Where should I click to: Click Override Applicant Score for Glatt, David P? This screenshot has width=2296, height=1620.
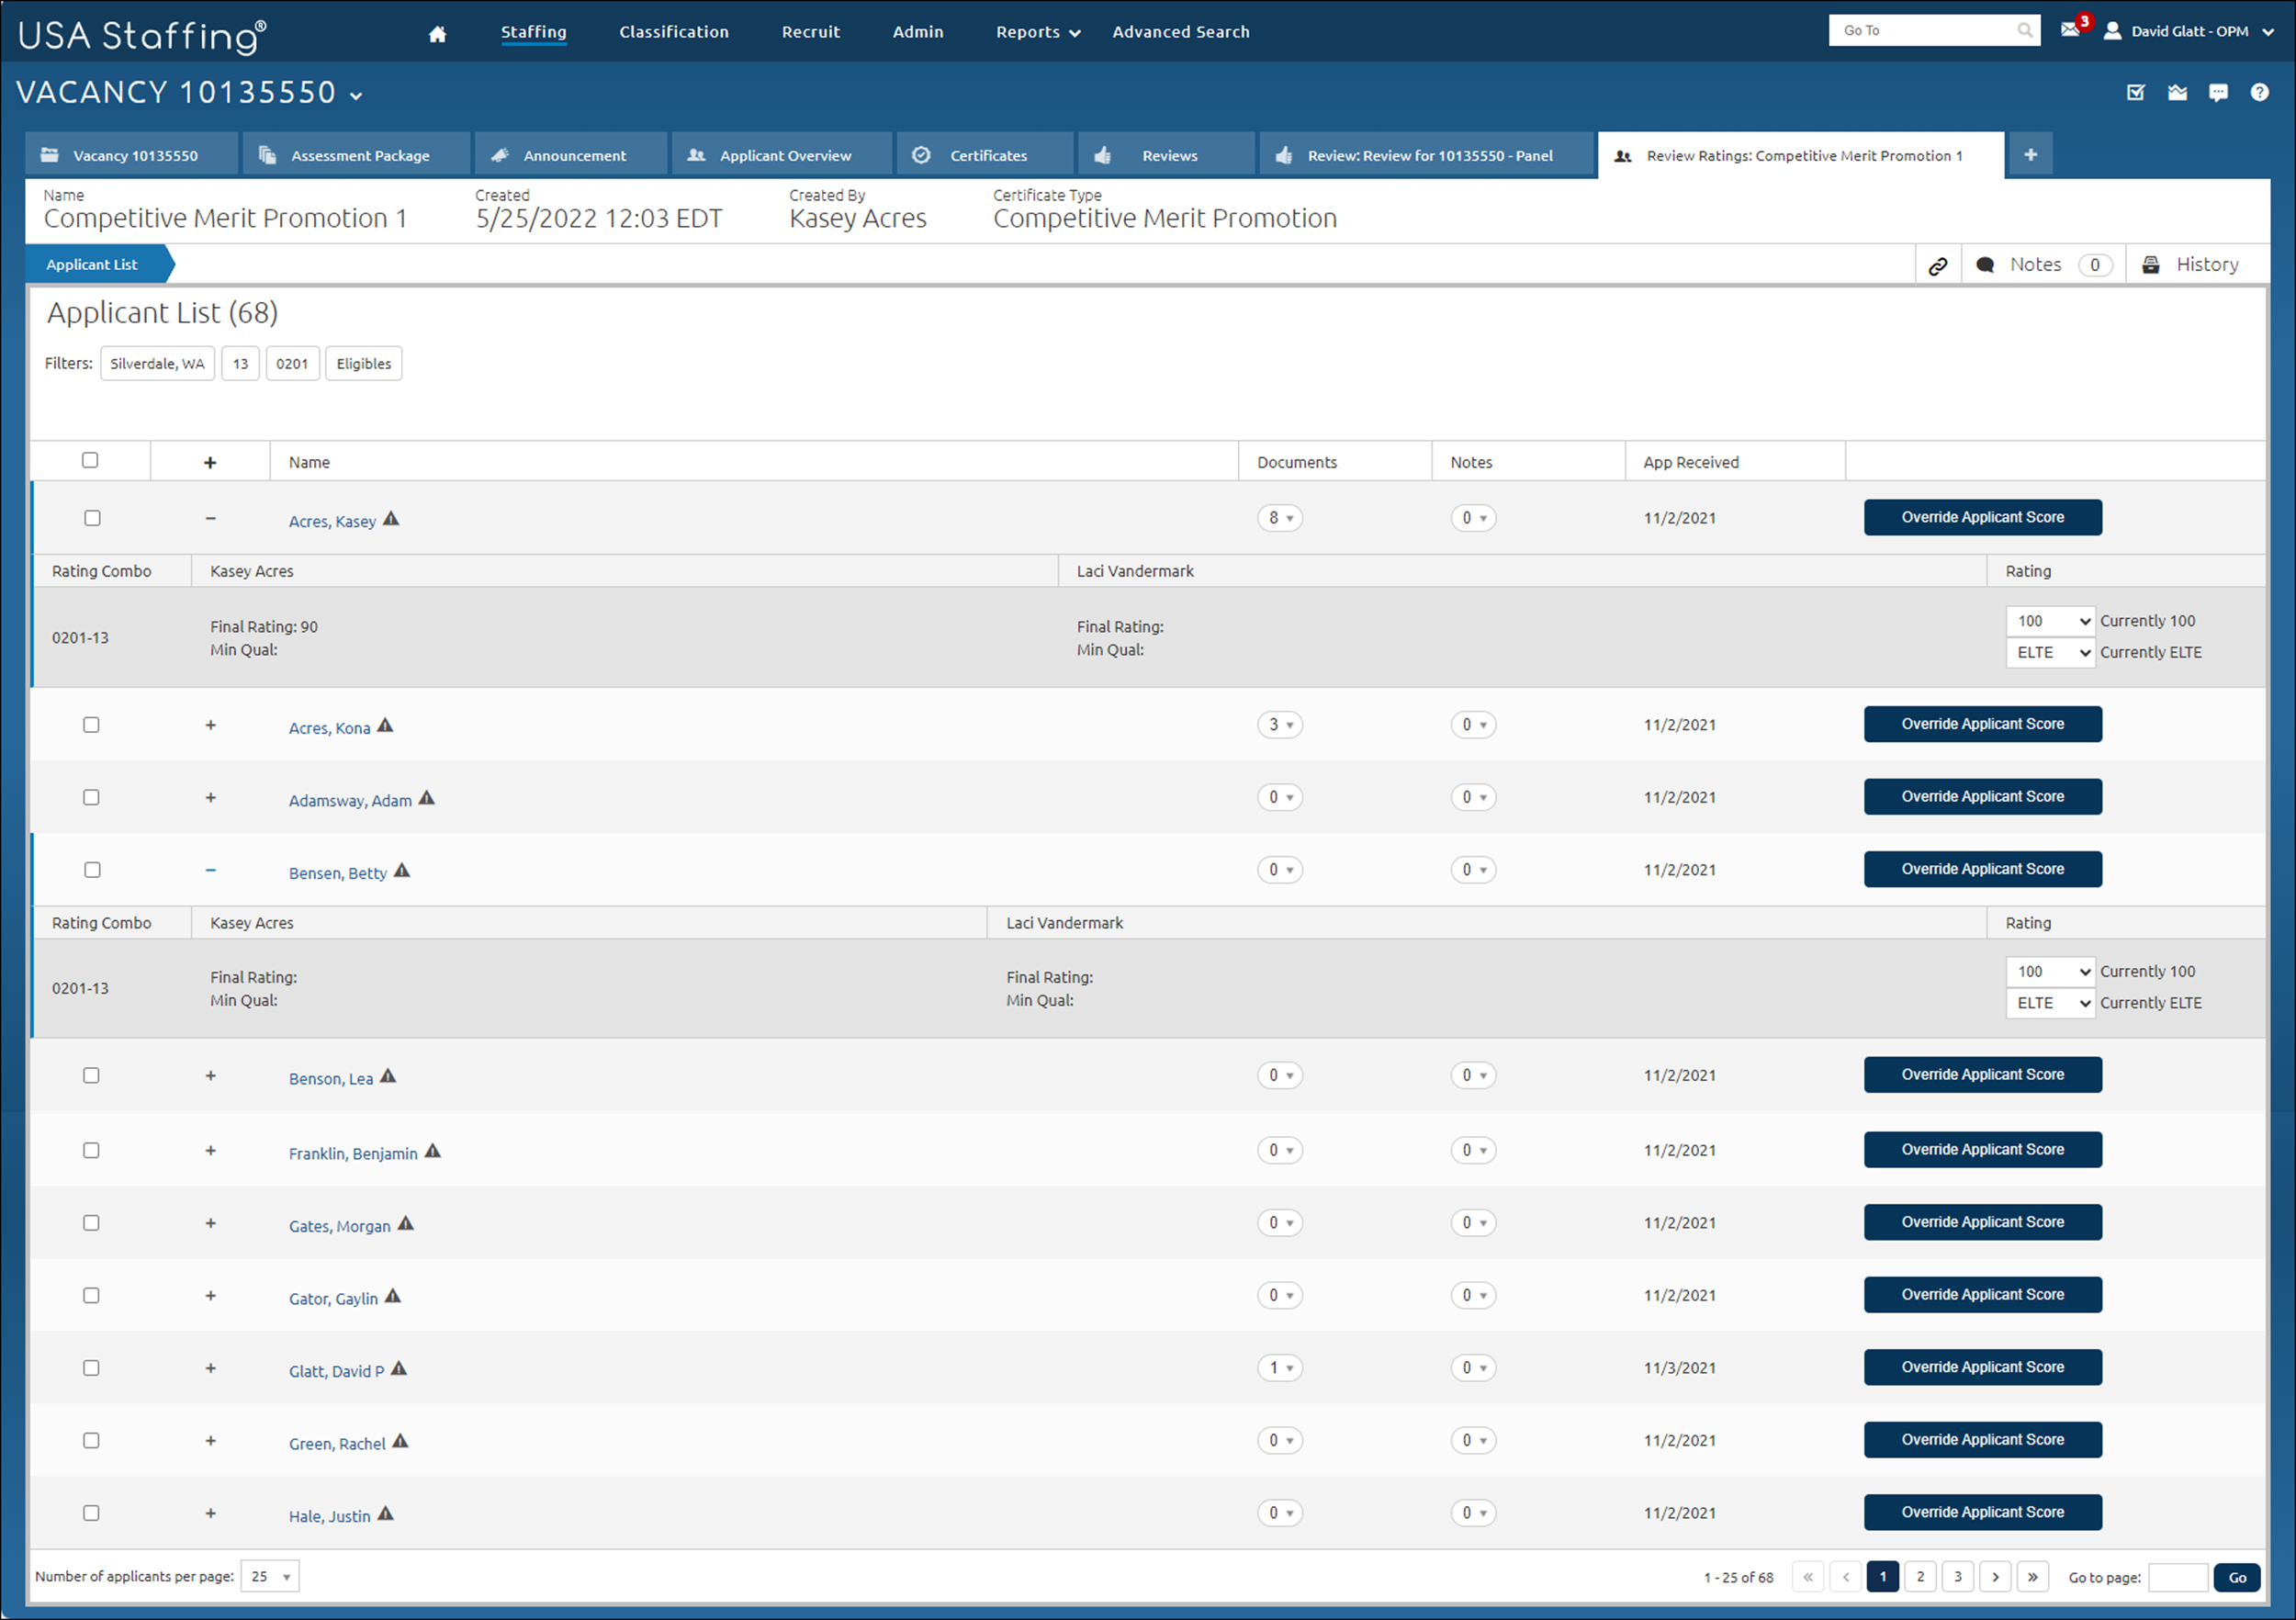pyautogui.click(x=1982, y=1367)
